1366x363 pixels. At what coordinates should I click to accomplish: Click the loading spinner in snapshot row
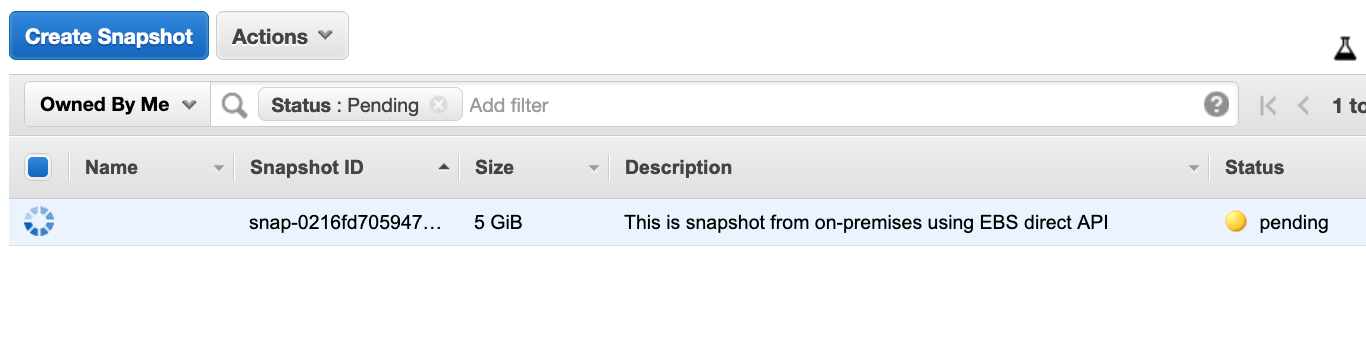pos(38,222)
